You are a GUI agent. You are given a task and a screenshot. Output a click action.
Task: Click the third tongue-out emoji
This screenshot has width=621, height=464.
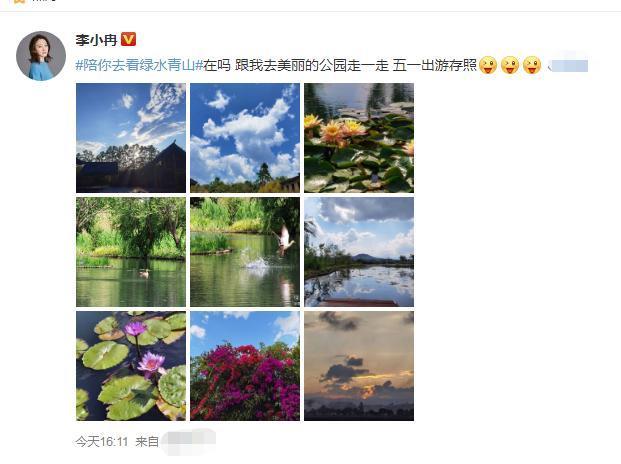pos(532,65)
